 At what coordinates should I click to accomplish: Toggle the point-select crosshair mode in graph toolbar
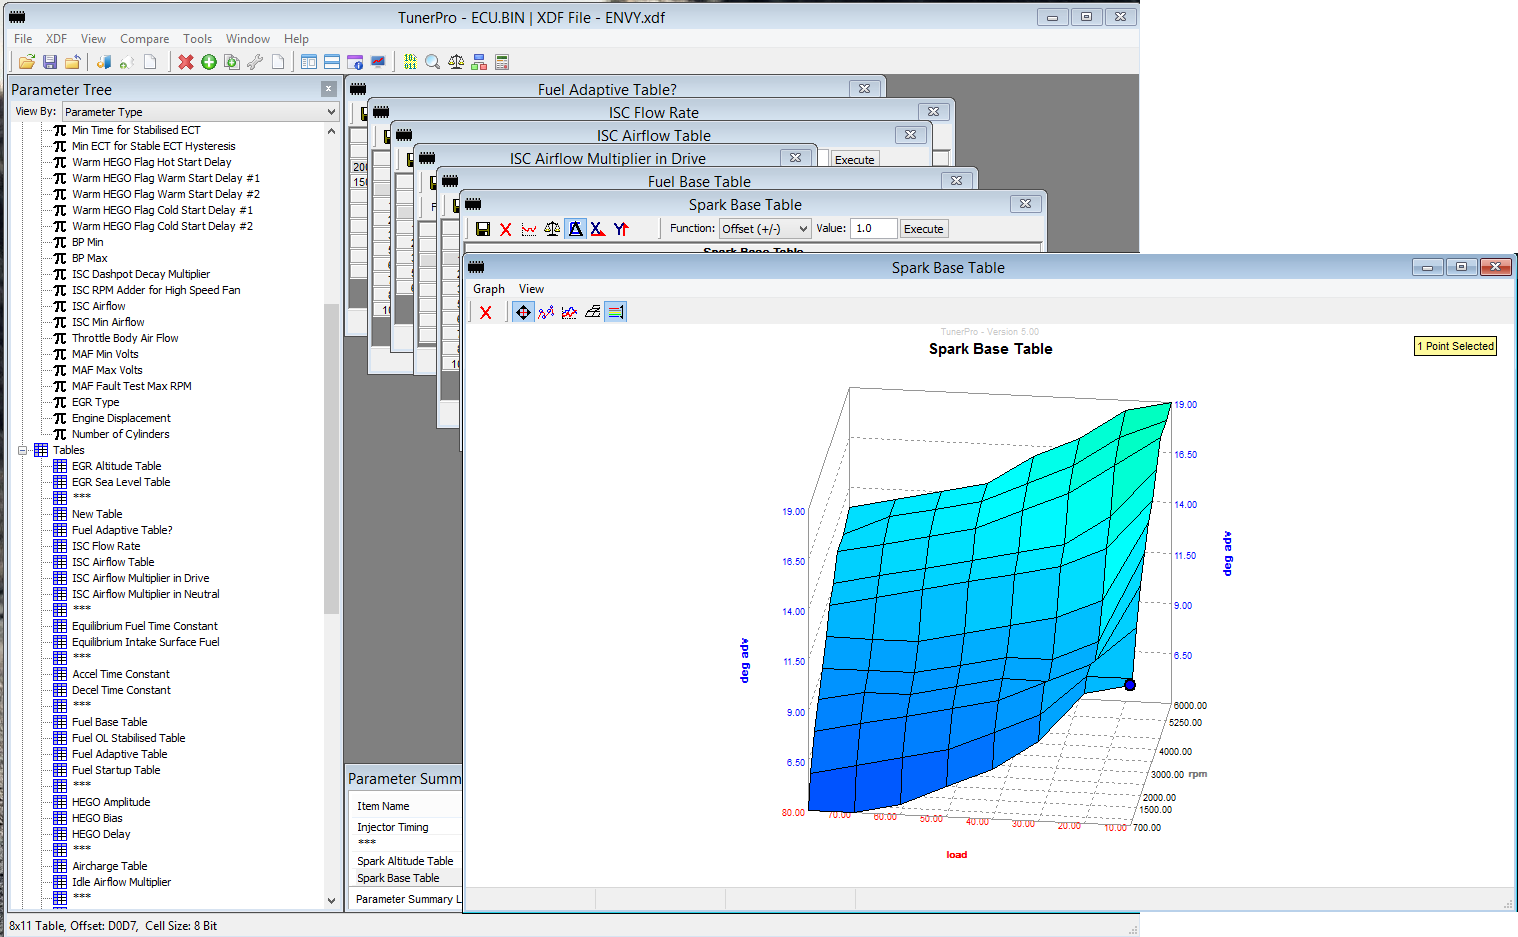tap(523, 312)
